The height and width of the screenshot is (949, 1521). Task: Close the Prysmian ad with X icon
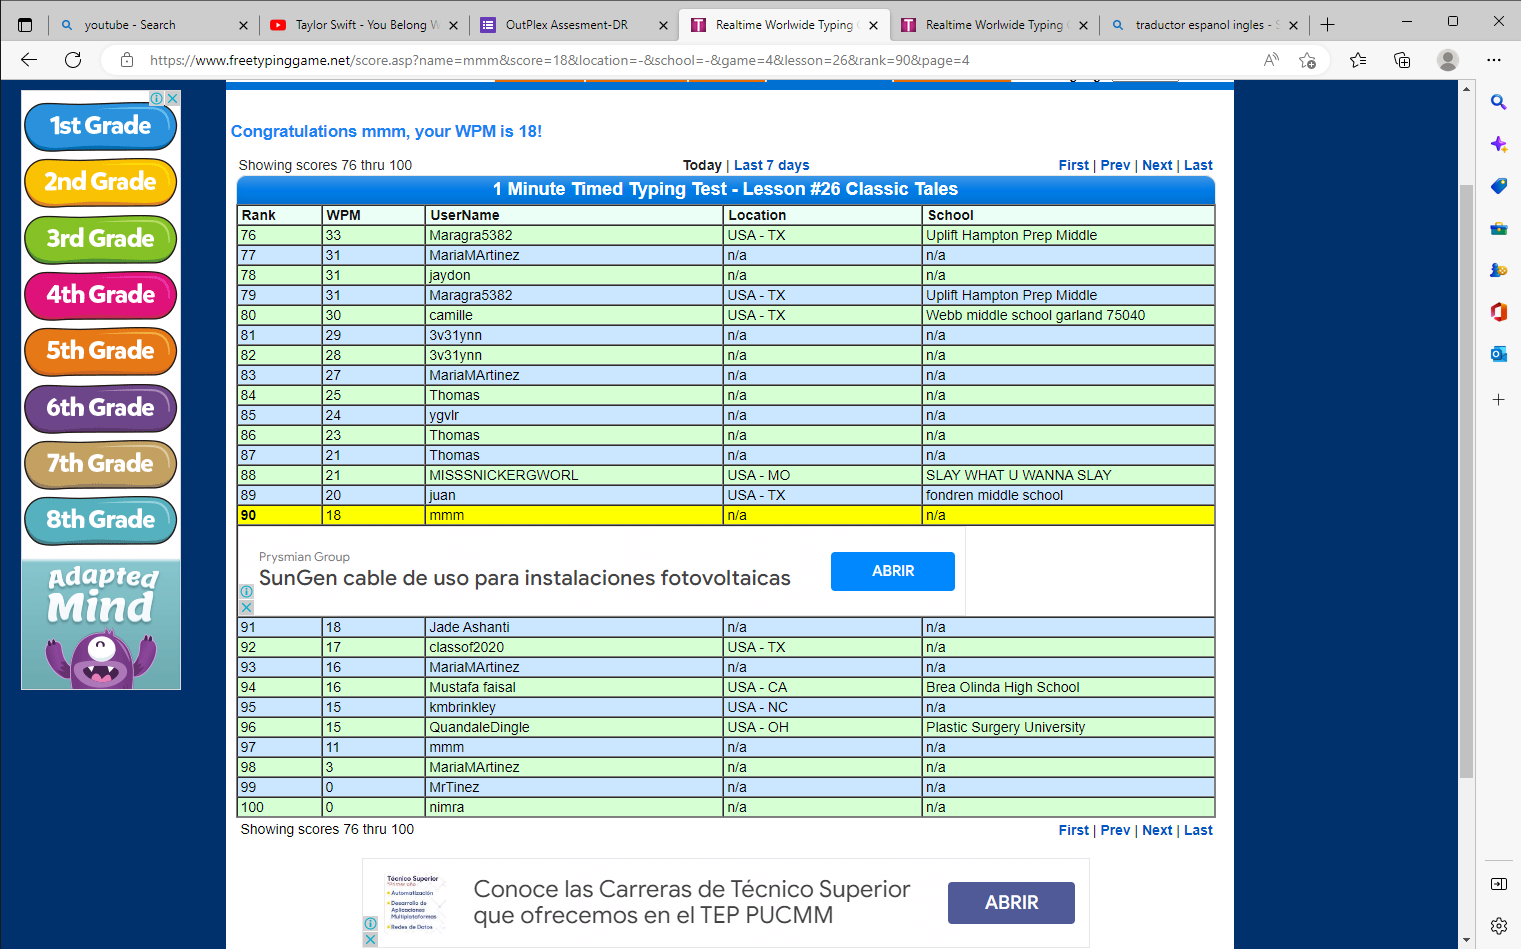click(246, 608)
